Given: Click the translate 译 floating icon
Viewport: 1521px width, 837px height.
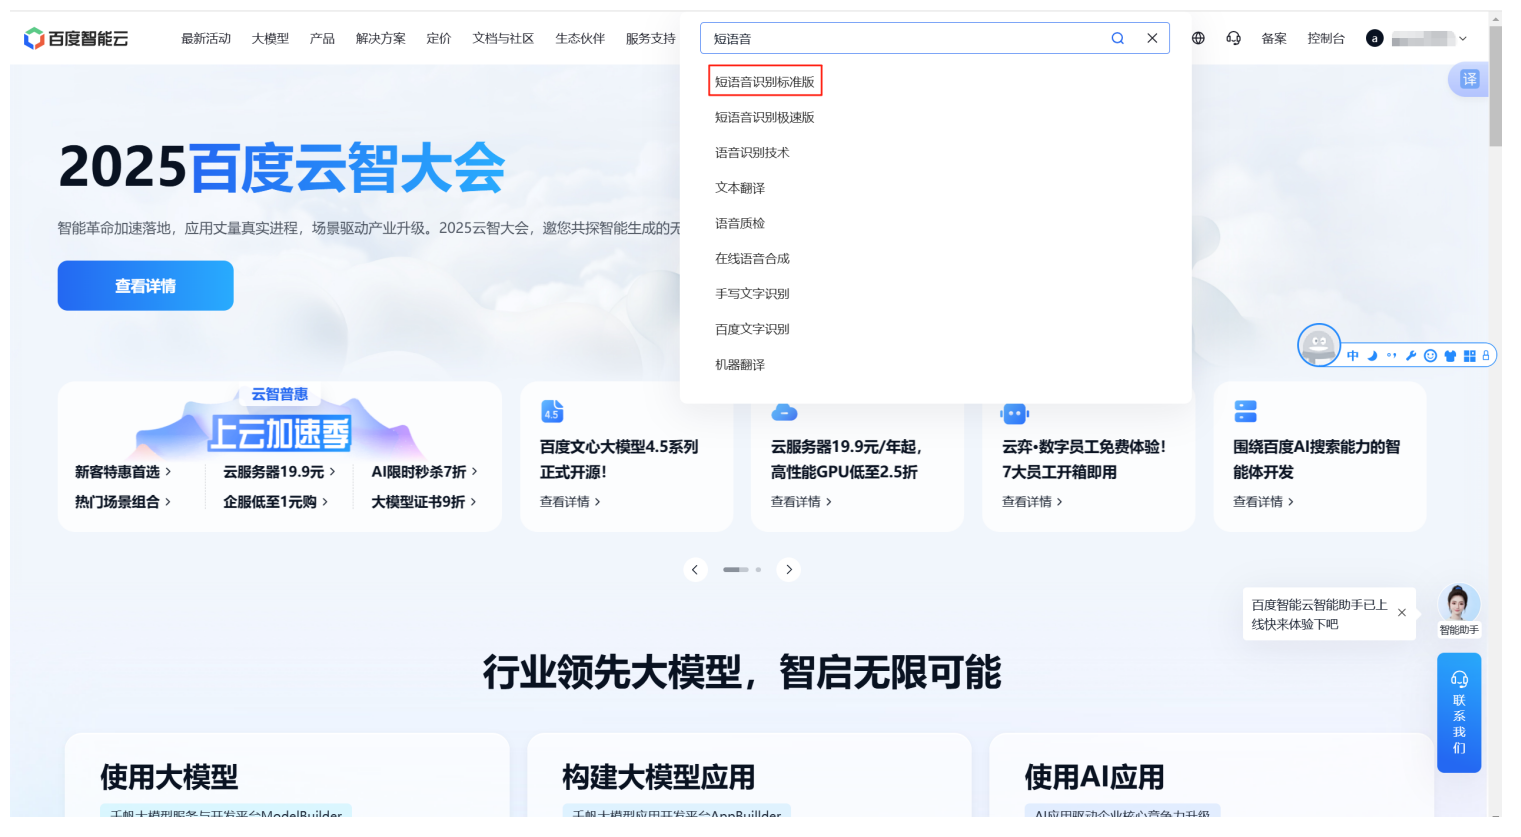Looking at the screenshot, I should pos(1469,79).
